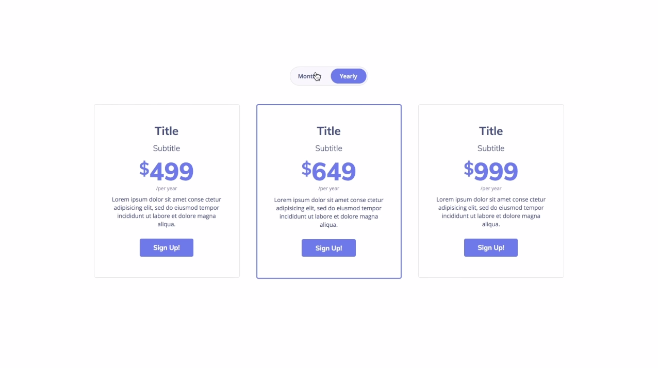The width and height of the screenshot is (658, 368).
Task: Click the $499 price text
Action: (167, 171)
